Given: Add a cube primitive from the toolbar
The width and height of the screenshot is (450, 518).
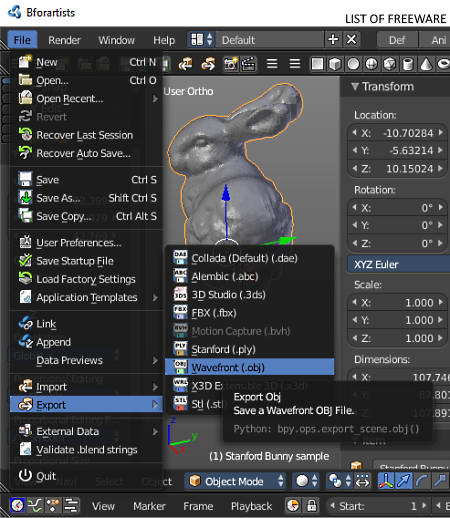Looking at the screenshot, I should [335, 63].
